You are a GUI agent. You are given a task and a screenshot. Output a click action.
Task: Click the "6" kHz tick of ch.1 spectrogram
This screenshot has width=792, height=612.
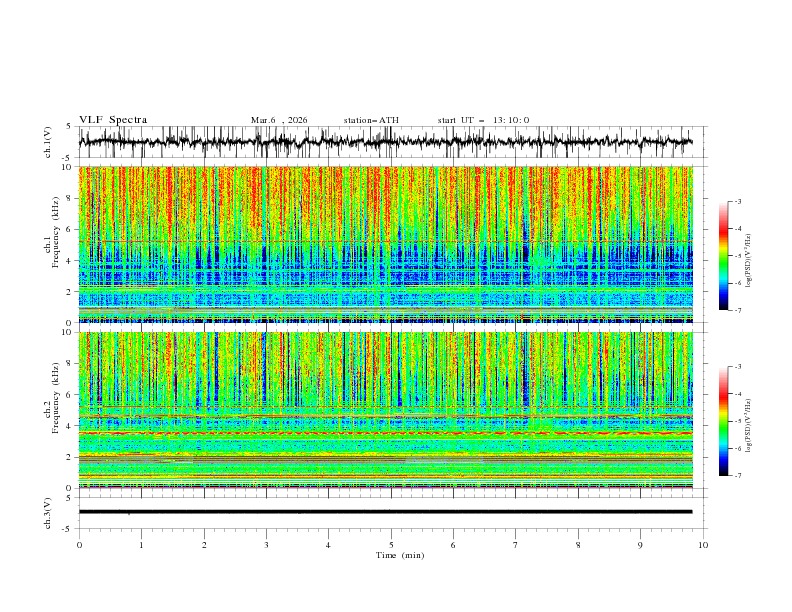coord(69,229)
